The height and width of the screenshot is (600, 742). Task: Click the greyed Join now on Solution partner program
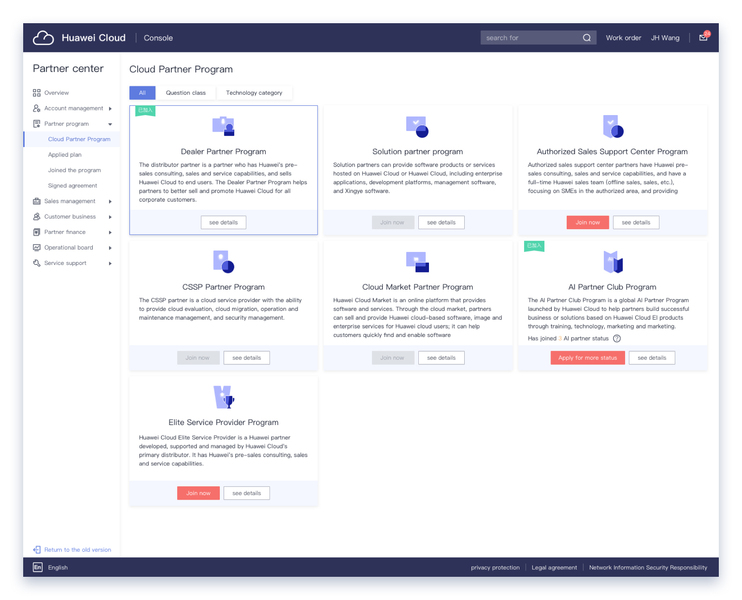pos(393,222)
